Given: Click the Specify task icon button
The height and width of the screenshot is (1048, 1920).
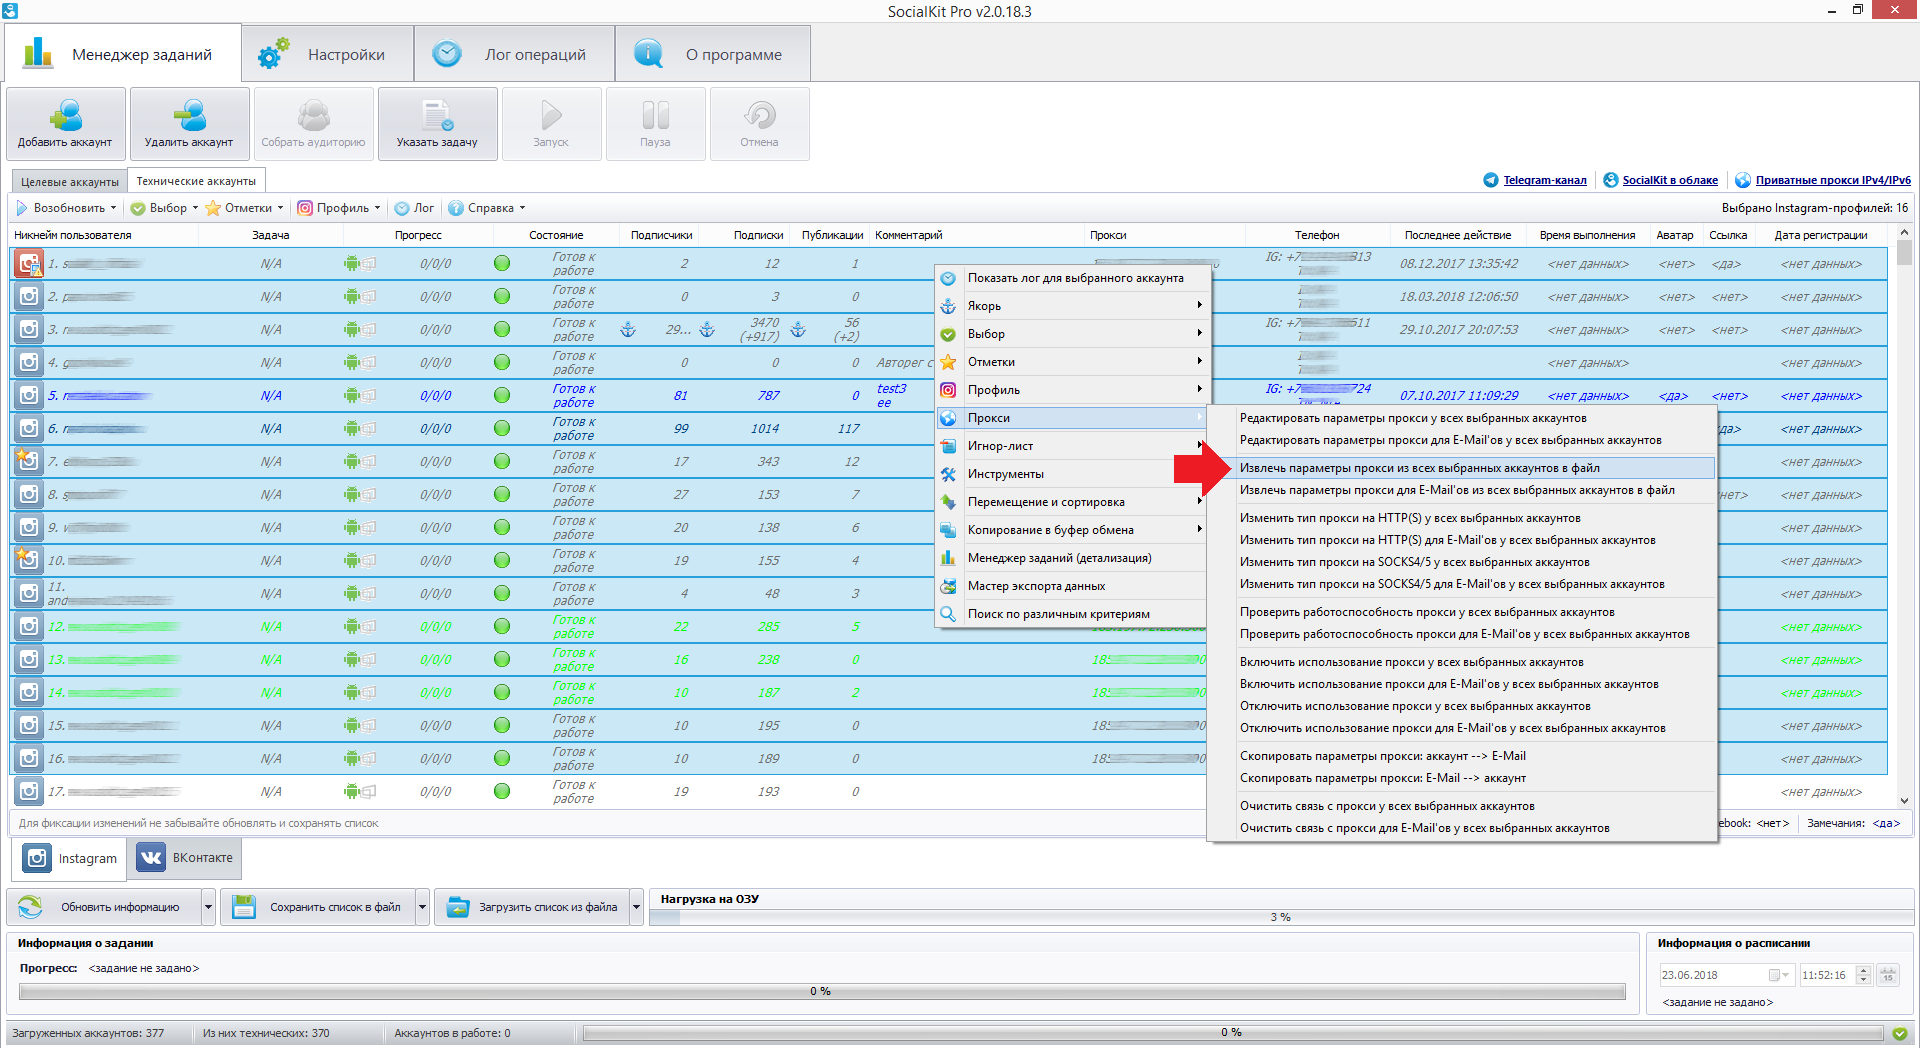Looking at the screenshot, I should (438, 123).
